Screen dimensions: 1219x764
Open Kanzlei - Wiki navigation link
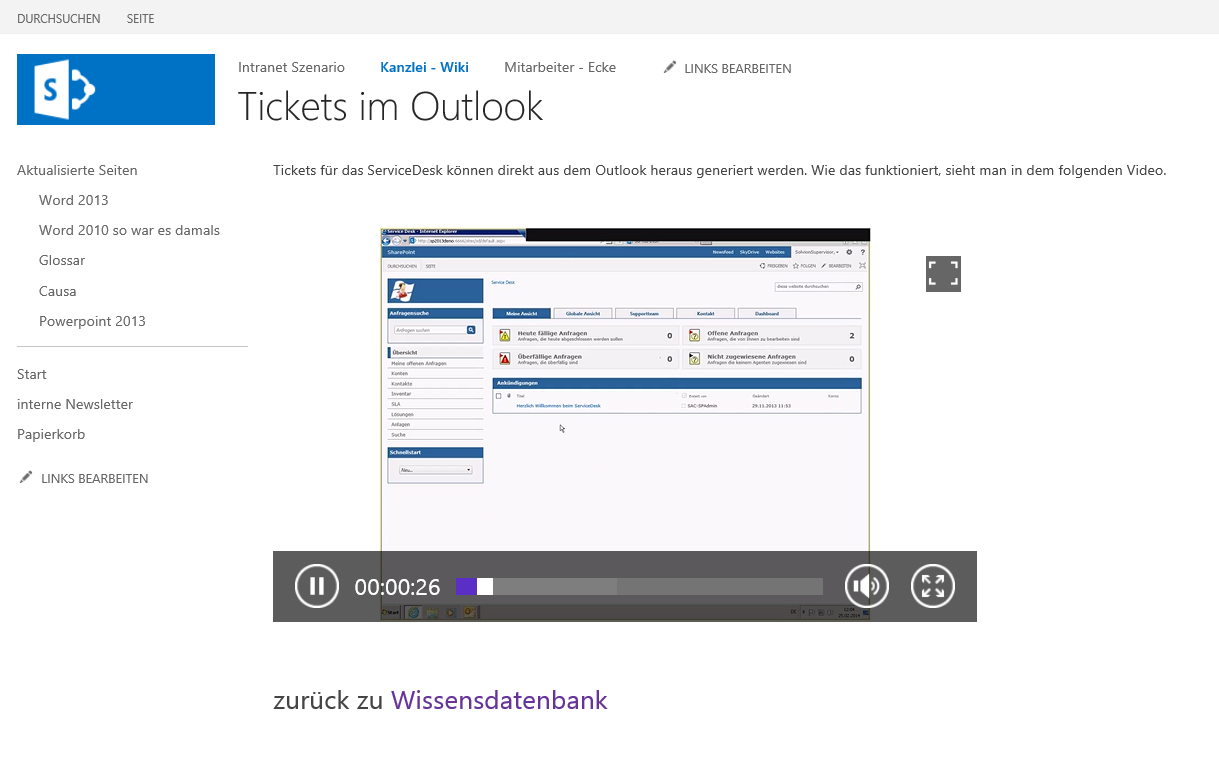click(x=424, y=67)
